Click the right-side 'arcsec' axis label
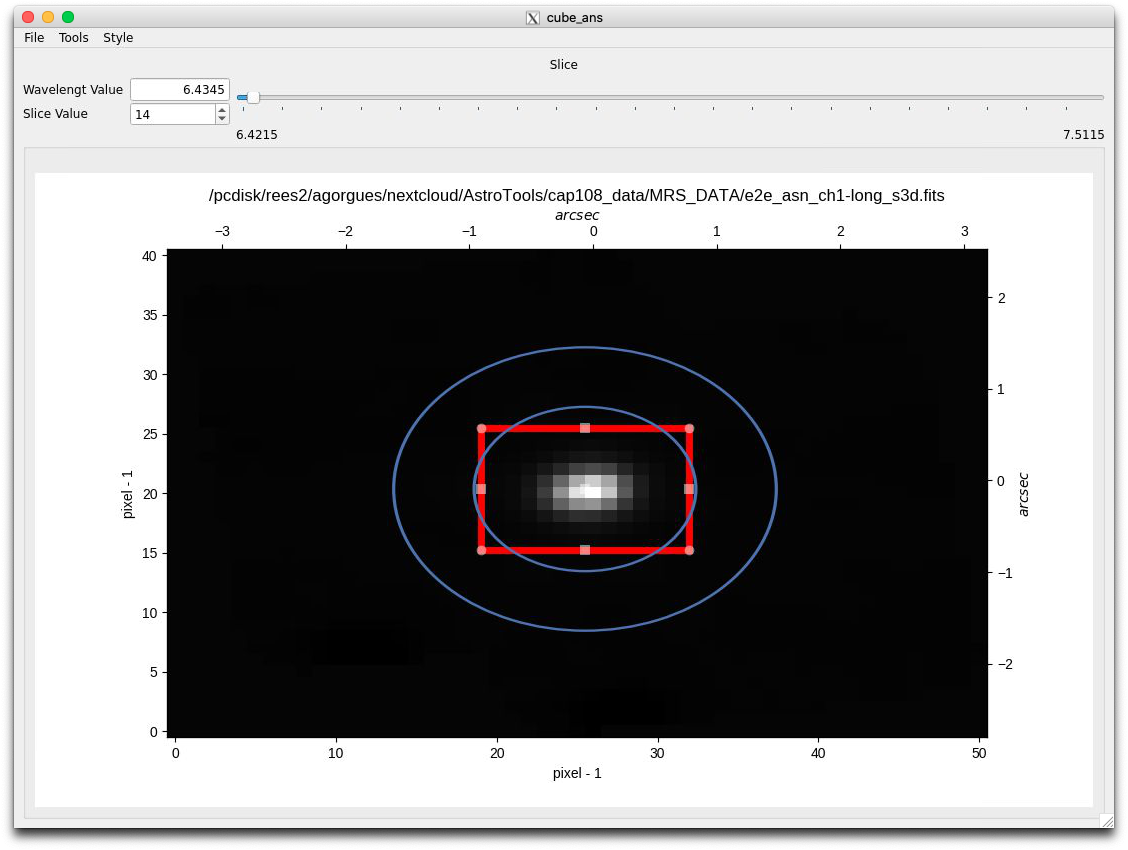This screenshot has width=1128, height=850. pos(1024,495)
